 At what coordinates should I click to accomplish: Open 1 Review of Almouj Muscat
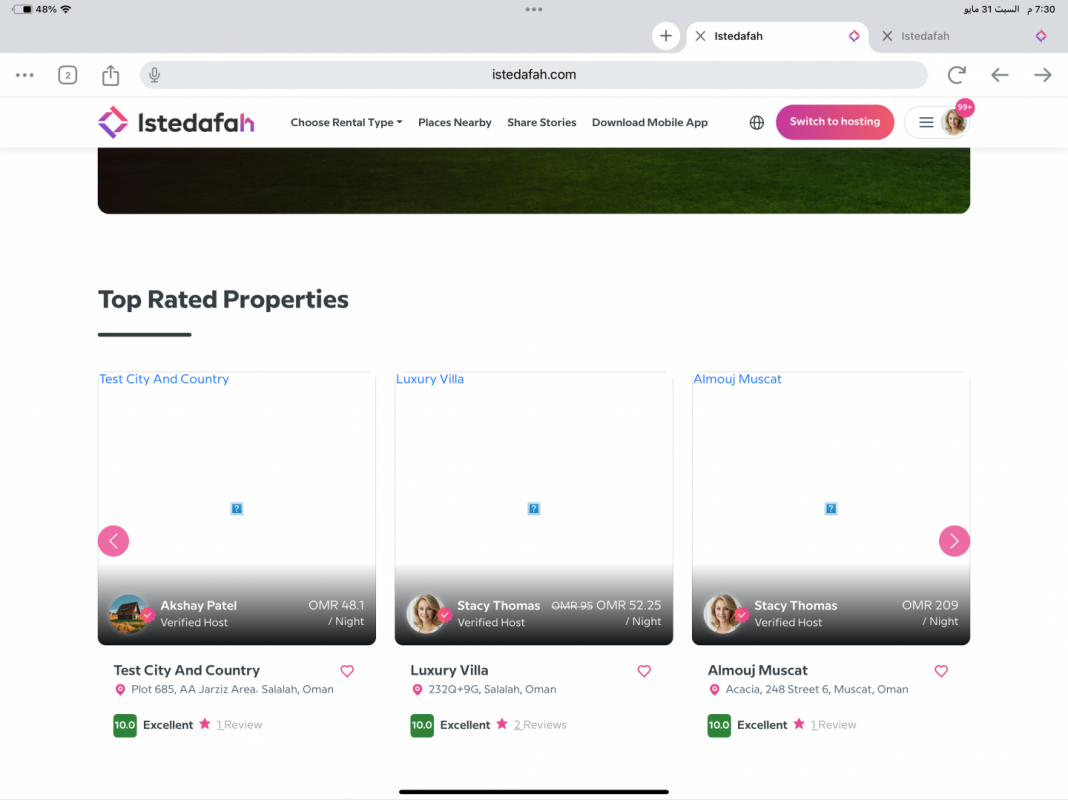tap(833, 725)
